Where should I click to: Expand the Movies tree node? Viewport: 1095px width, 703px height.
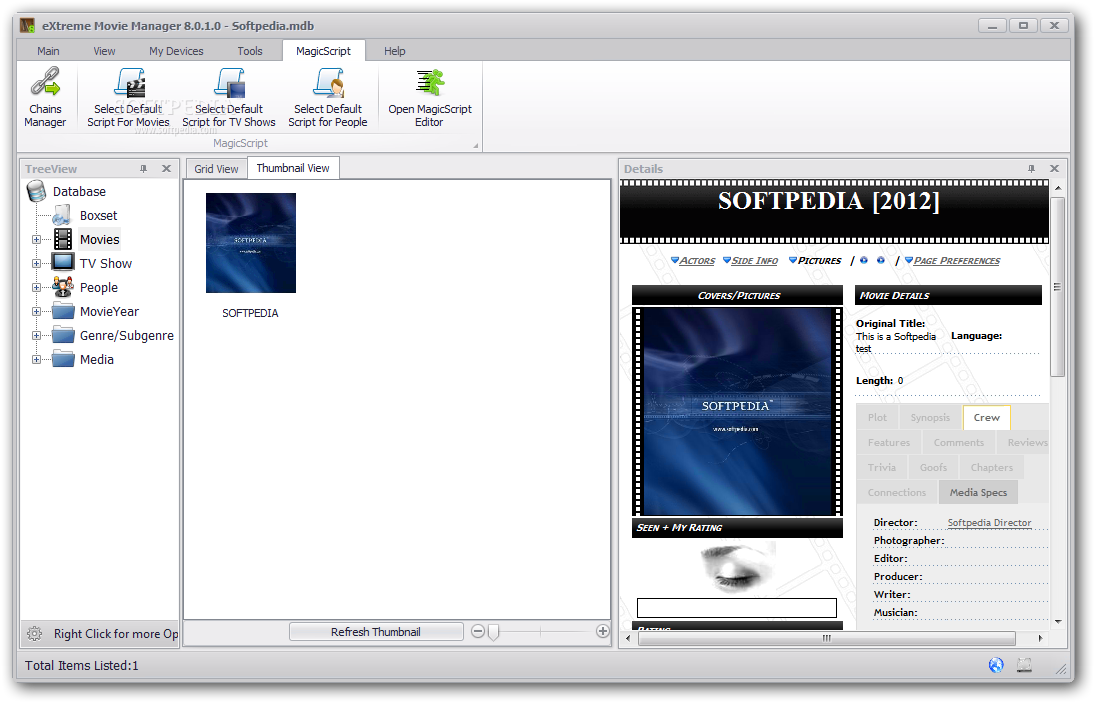tap(36, 239)
